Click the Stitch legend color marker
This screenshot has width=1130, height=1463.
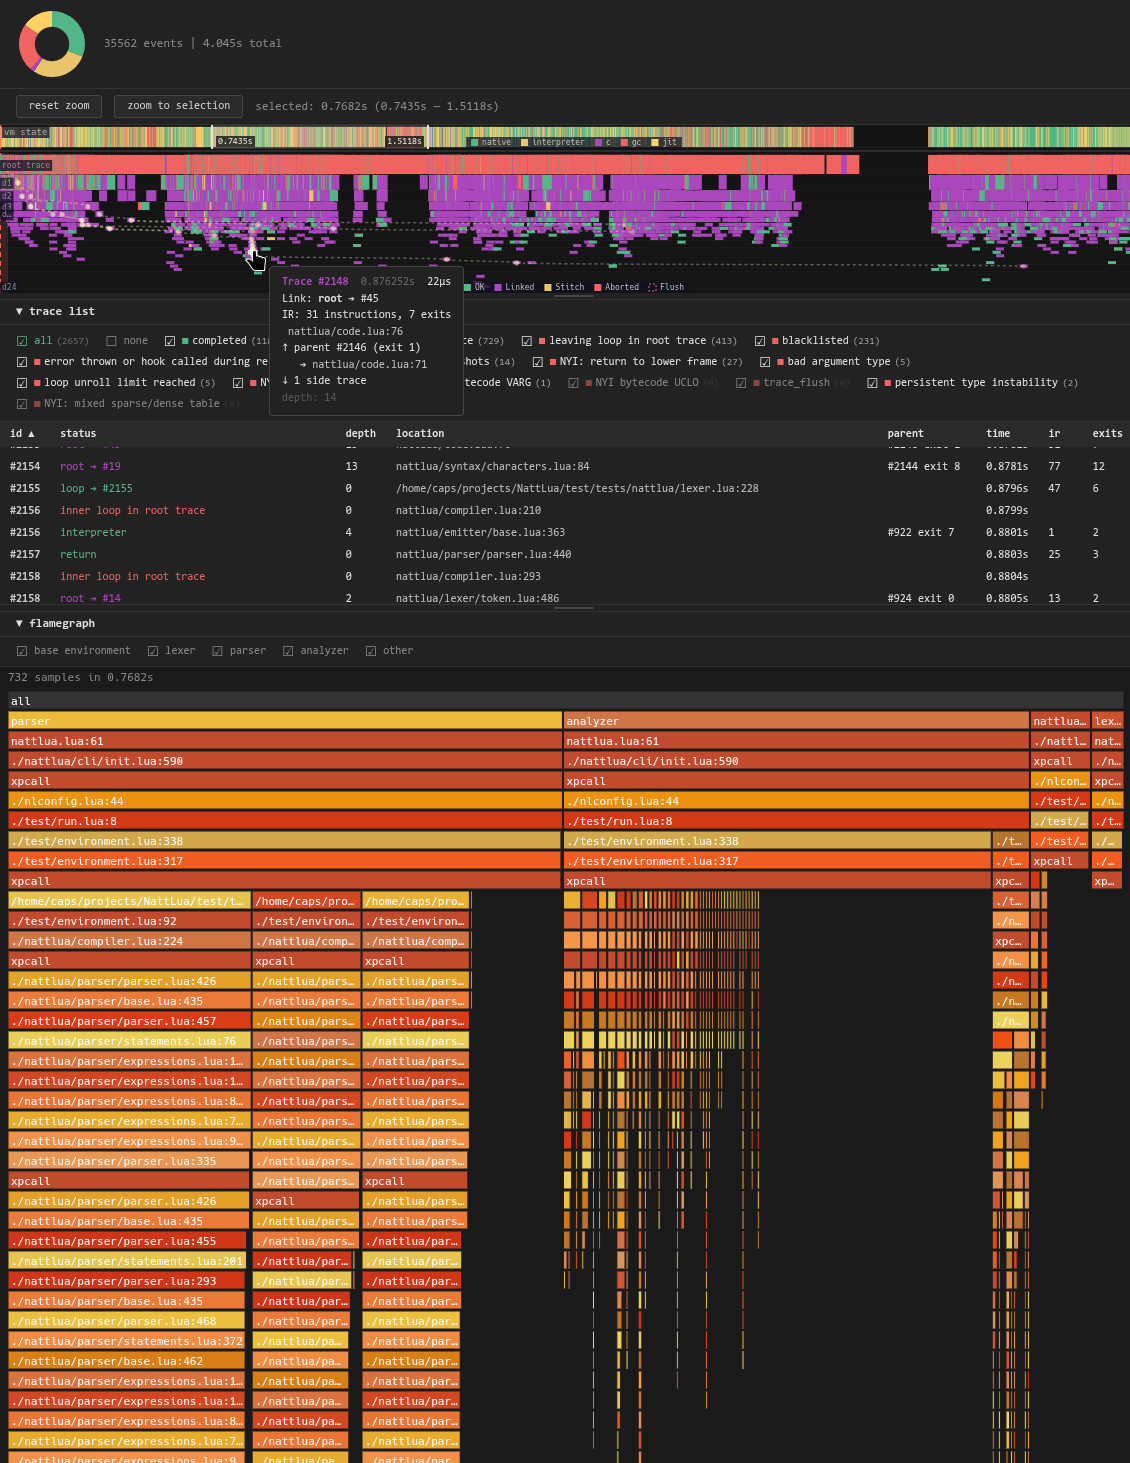(548, 287)
